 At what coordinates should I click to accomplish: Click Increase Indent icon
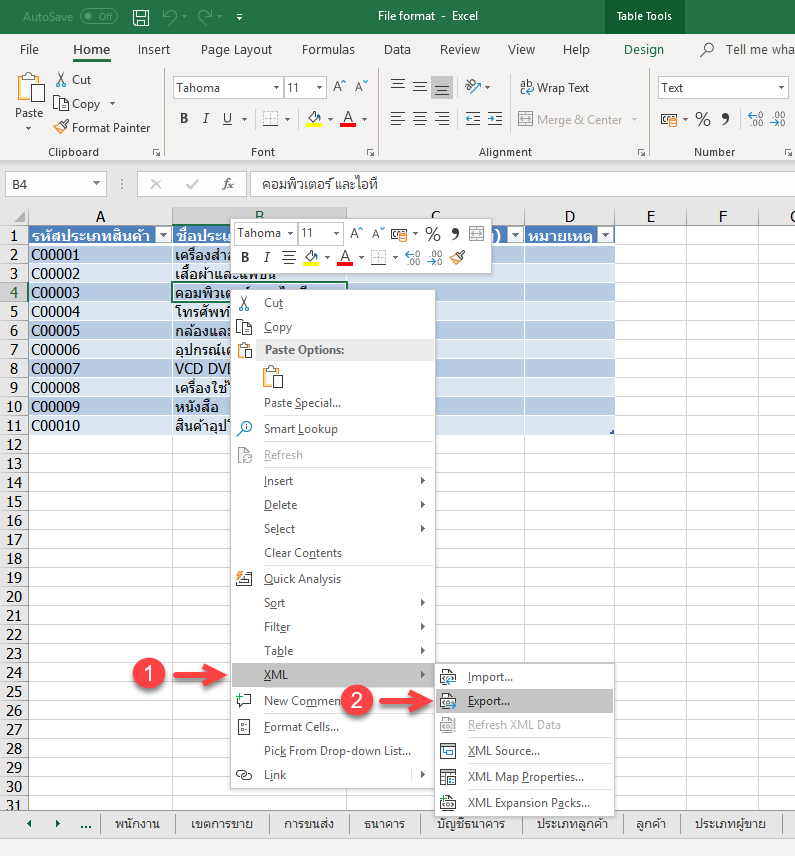pyautogui.click(x=495, y=118)
